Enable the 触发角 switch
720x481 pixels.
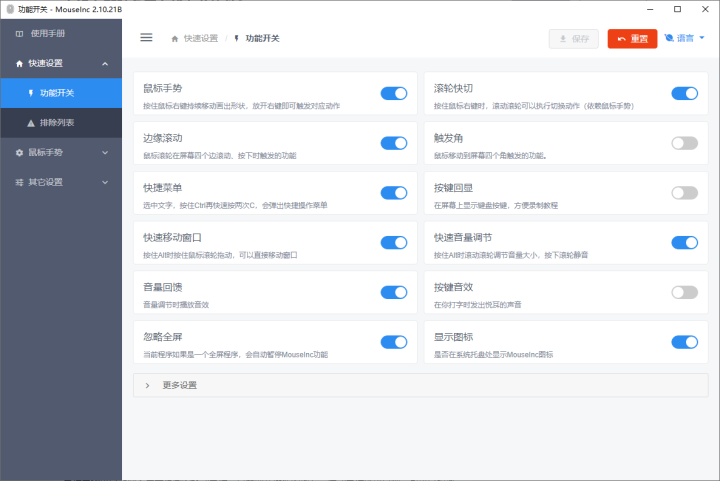pyautogui.click(x=684, y=143)
